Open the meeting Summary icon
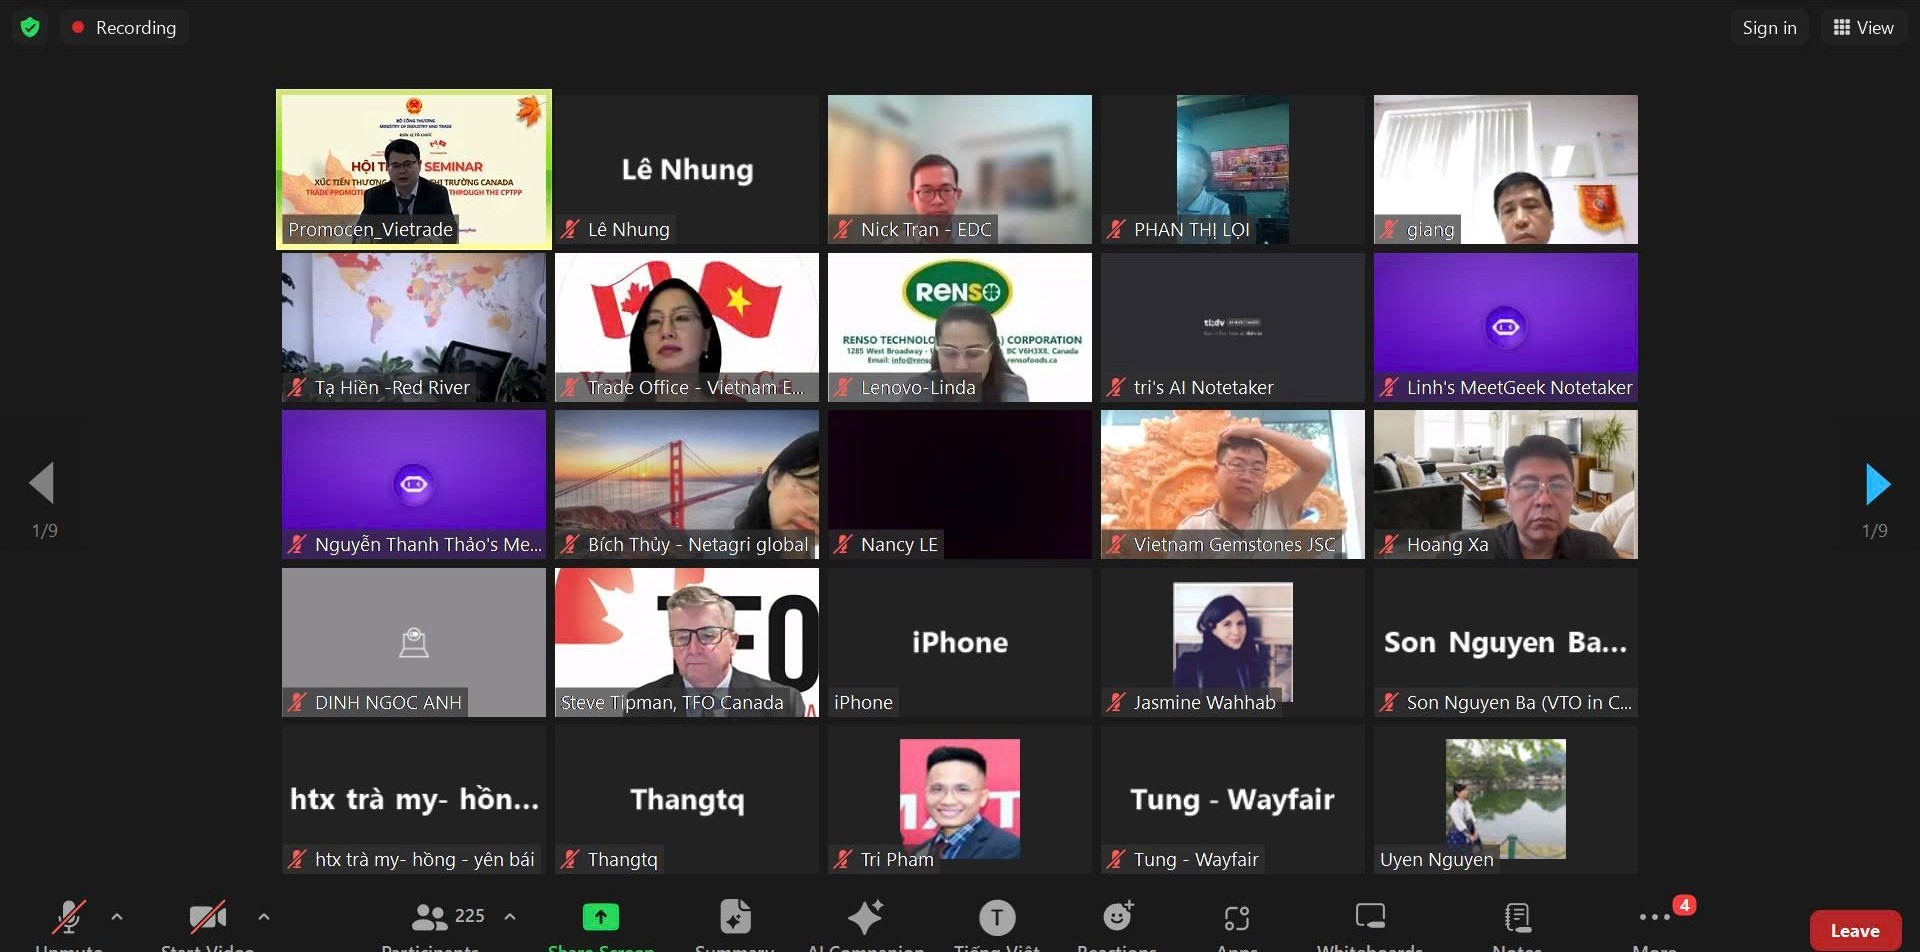 click(x=735, y=917)
